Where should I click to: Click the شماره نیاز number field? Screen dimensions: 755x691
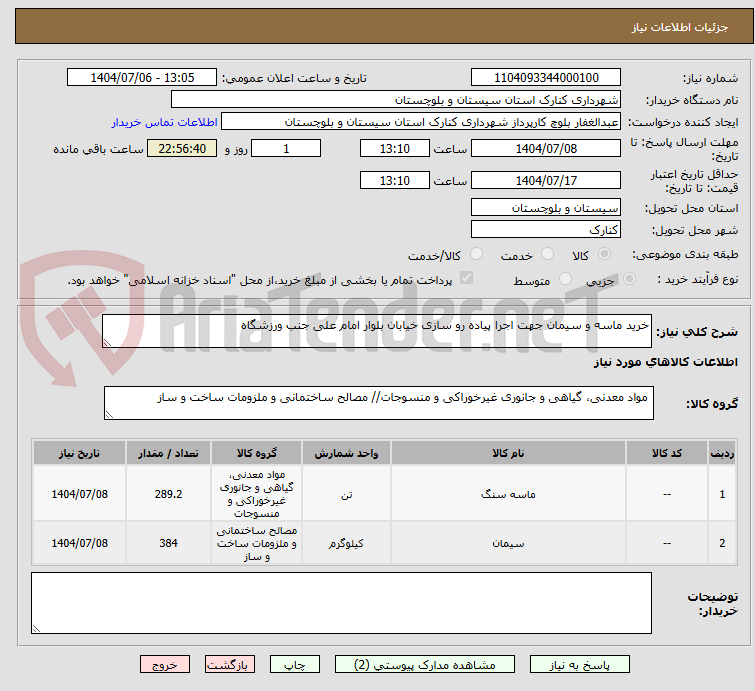tap(545, 78)
